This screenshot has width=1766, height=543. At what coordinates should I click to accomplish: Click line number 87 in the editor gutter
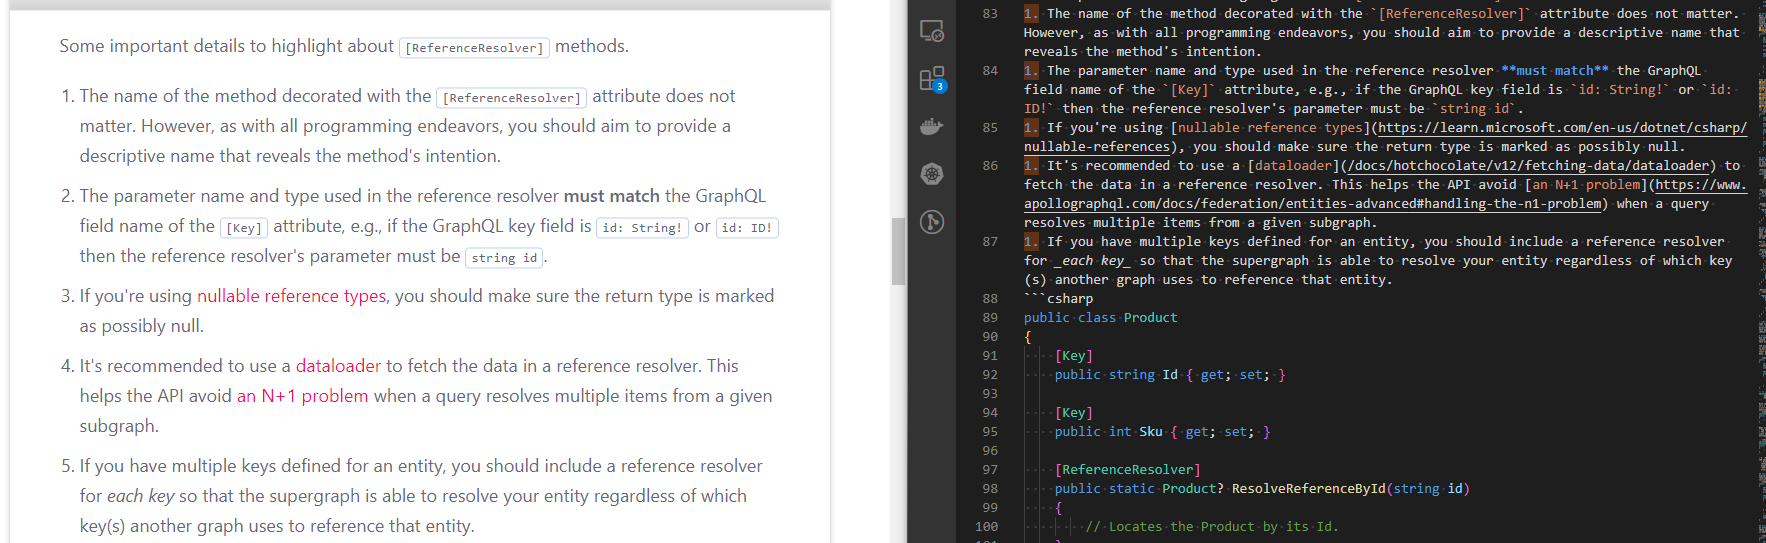tap(989, 242)
